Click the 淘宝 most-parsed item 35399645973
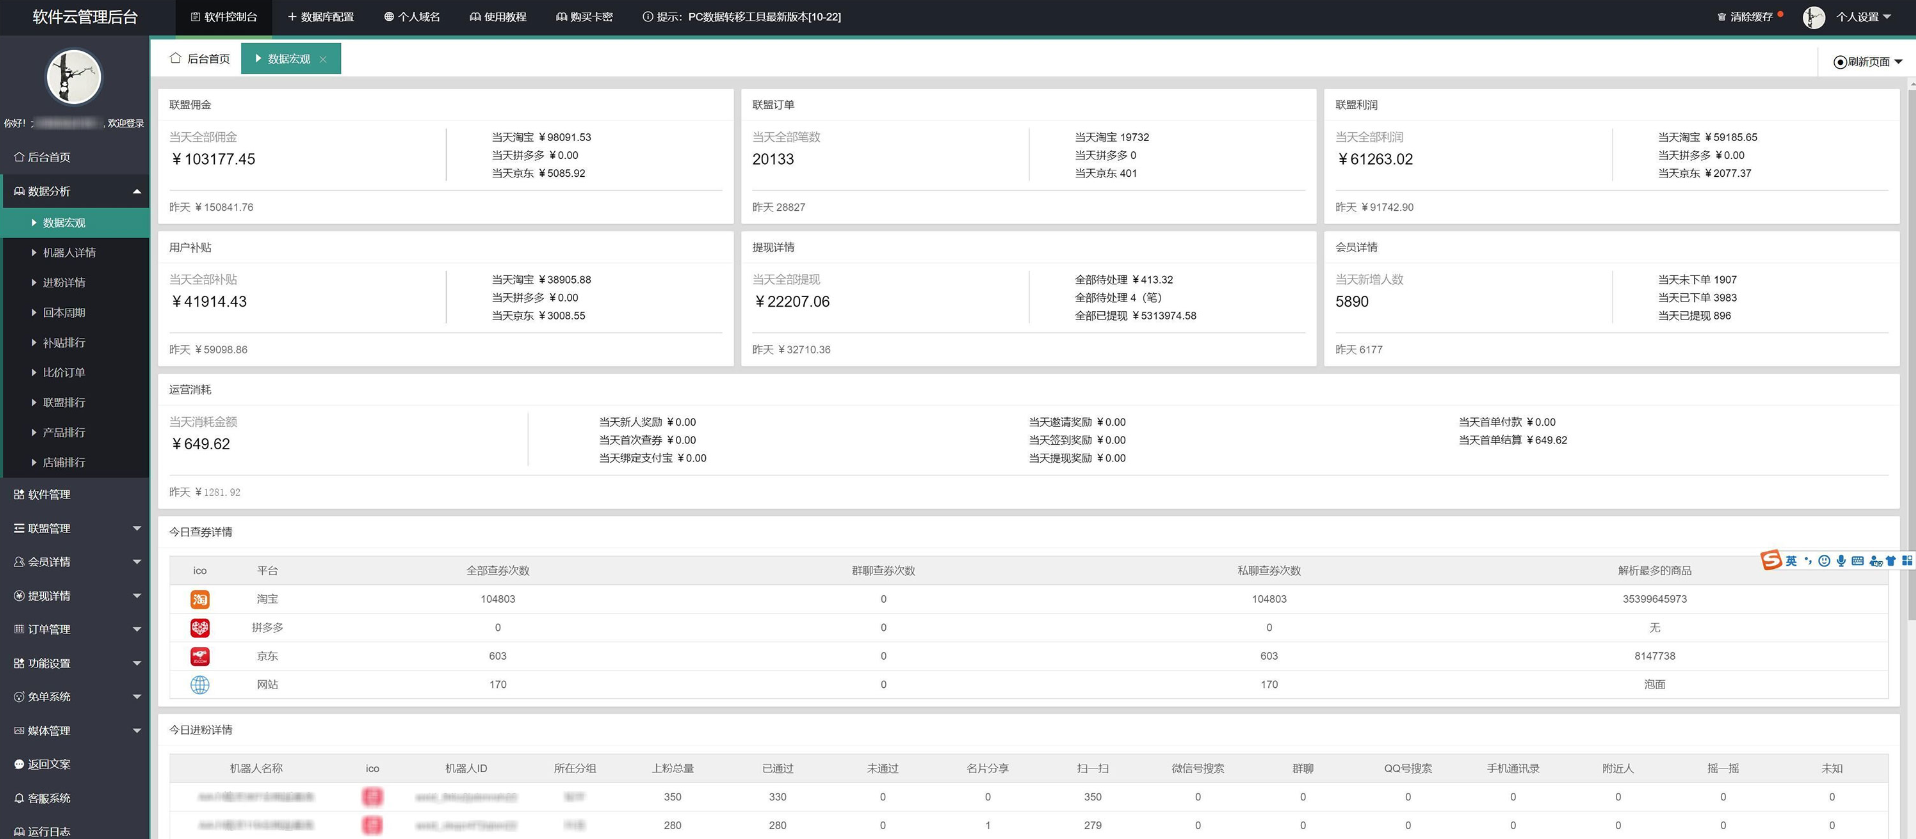1916x839 pixels. click(1654, 599)
